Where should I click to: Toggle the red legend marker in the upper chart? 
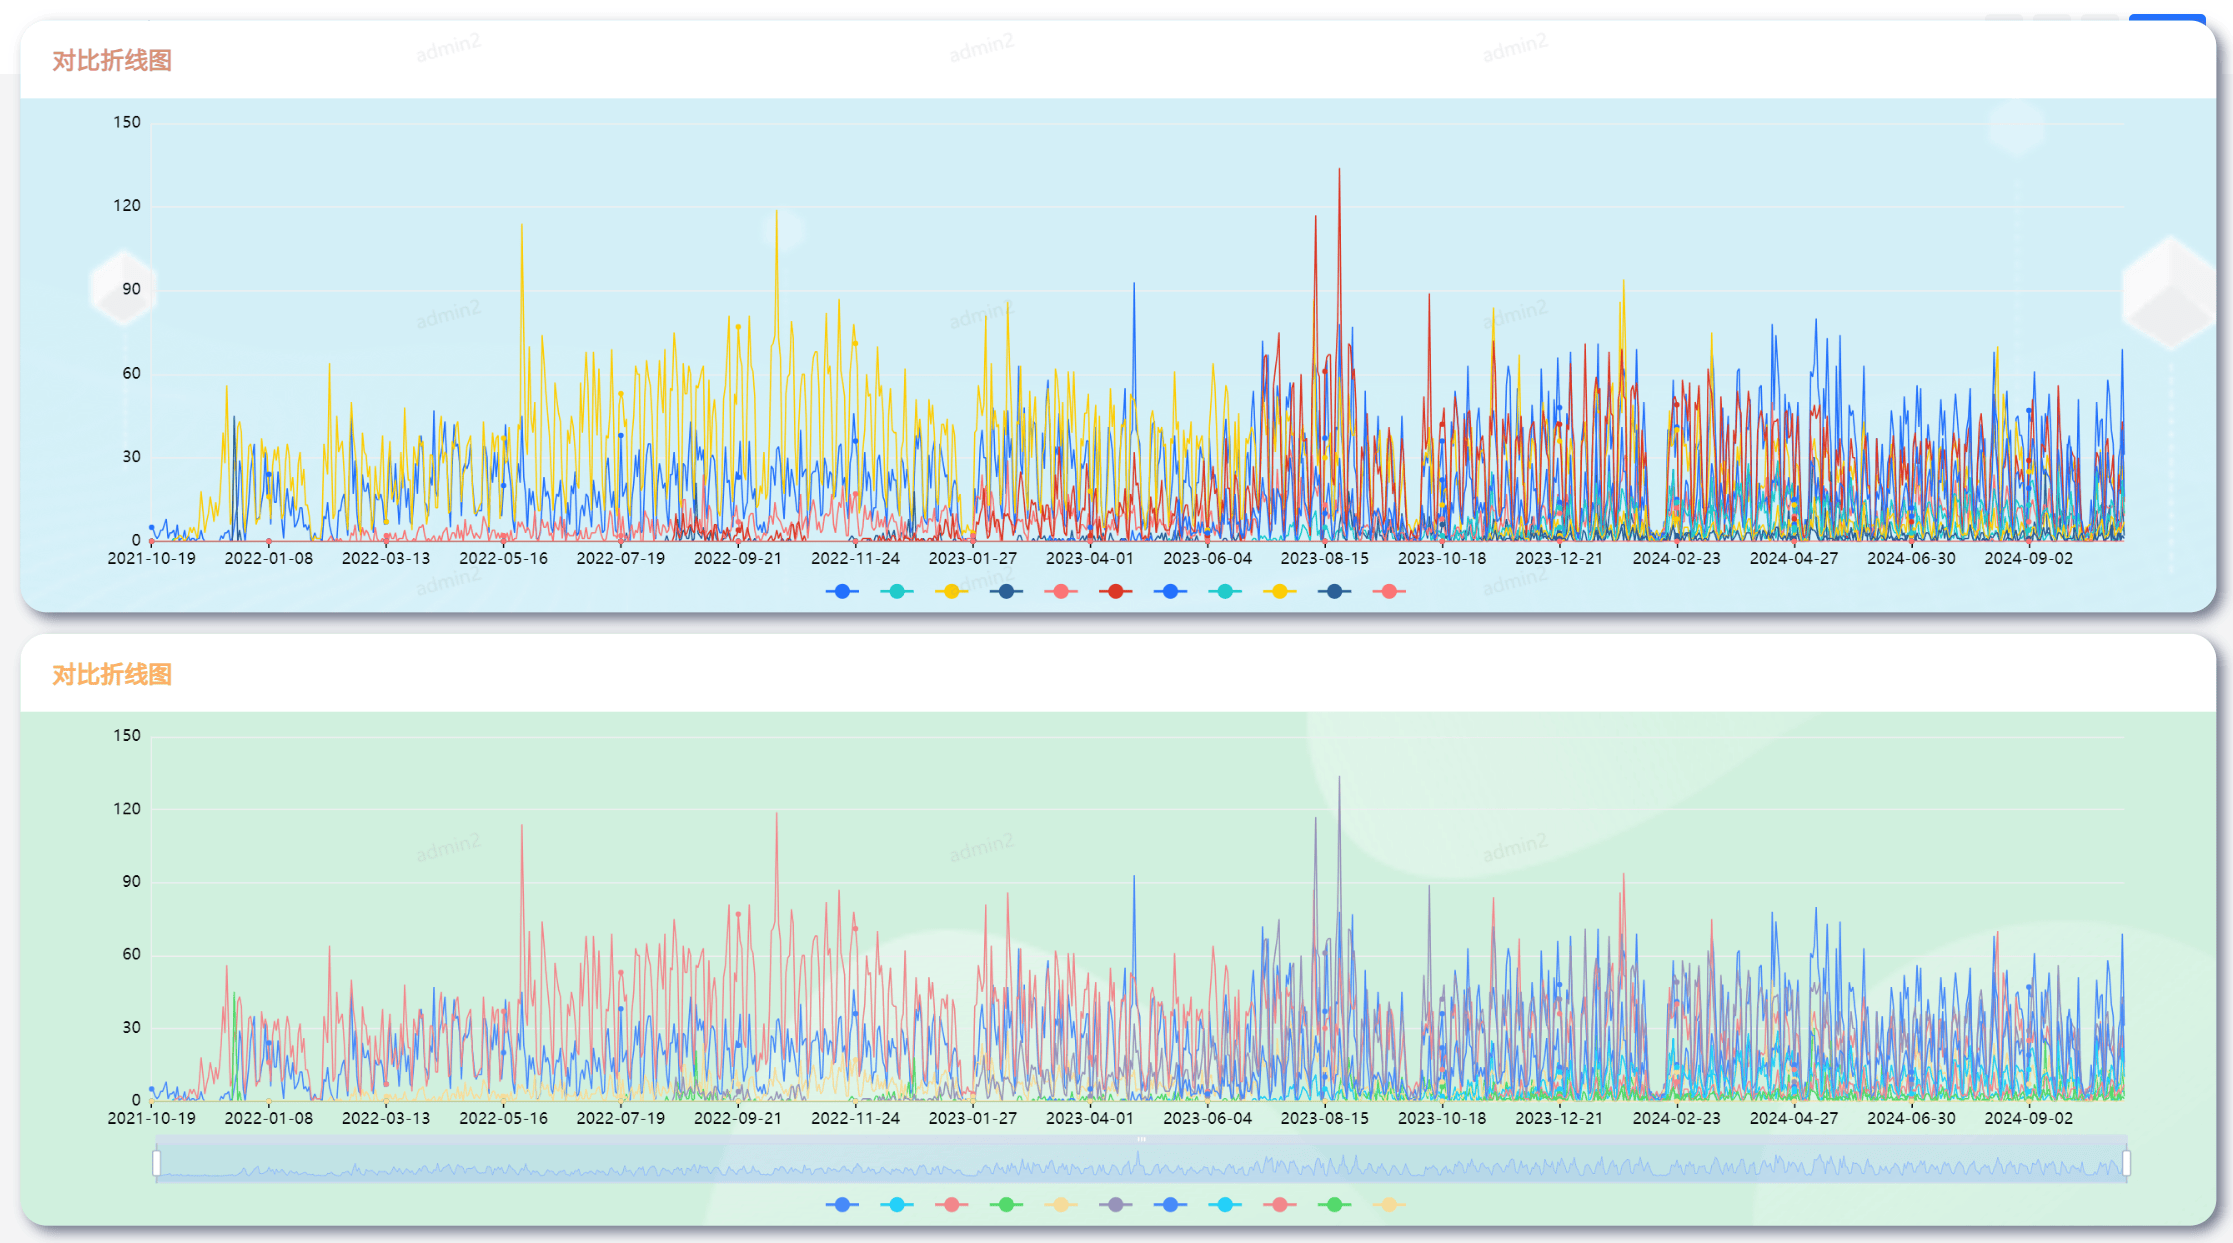coord(1115,592)
